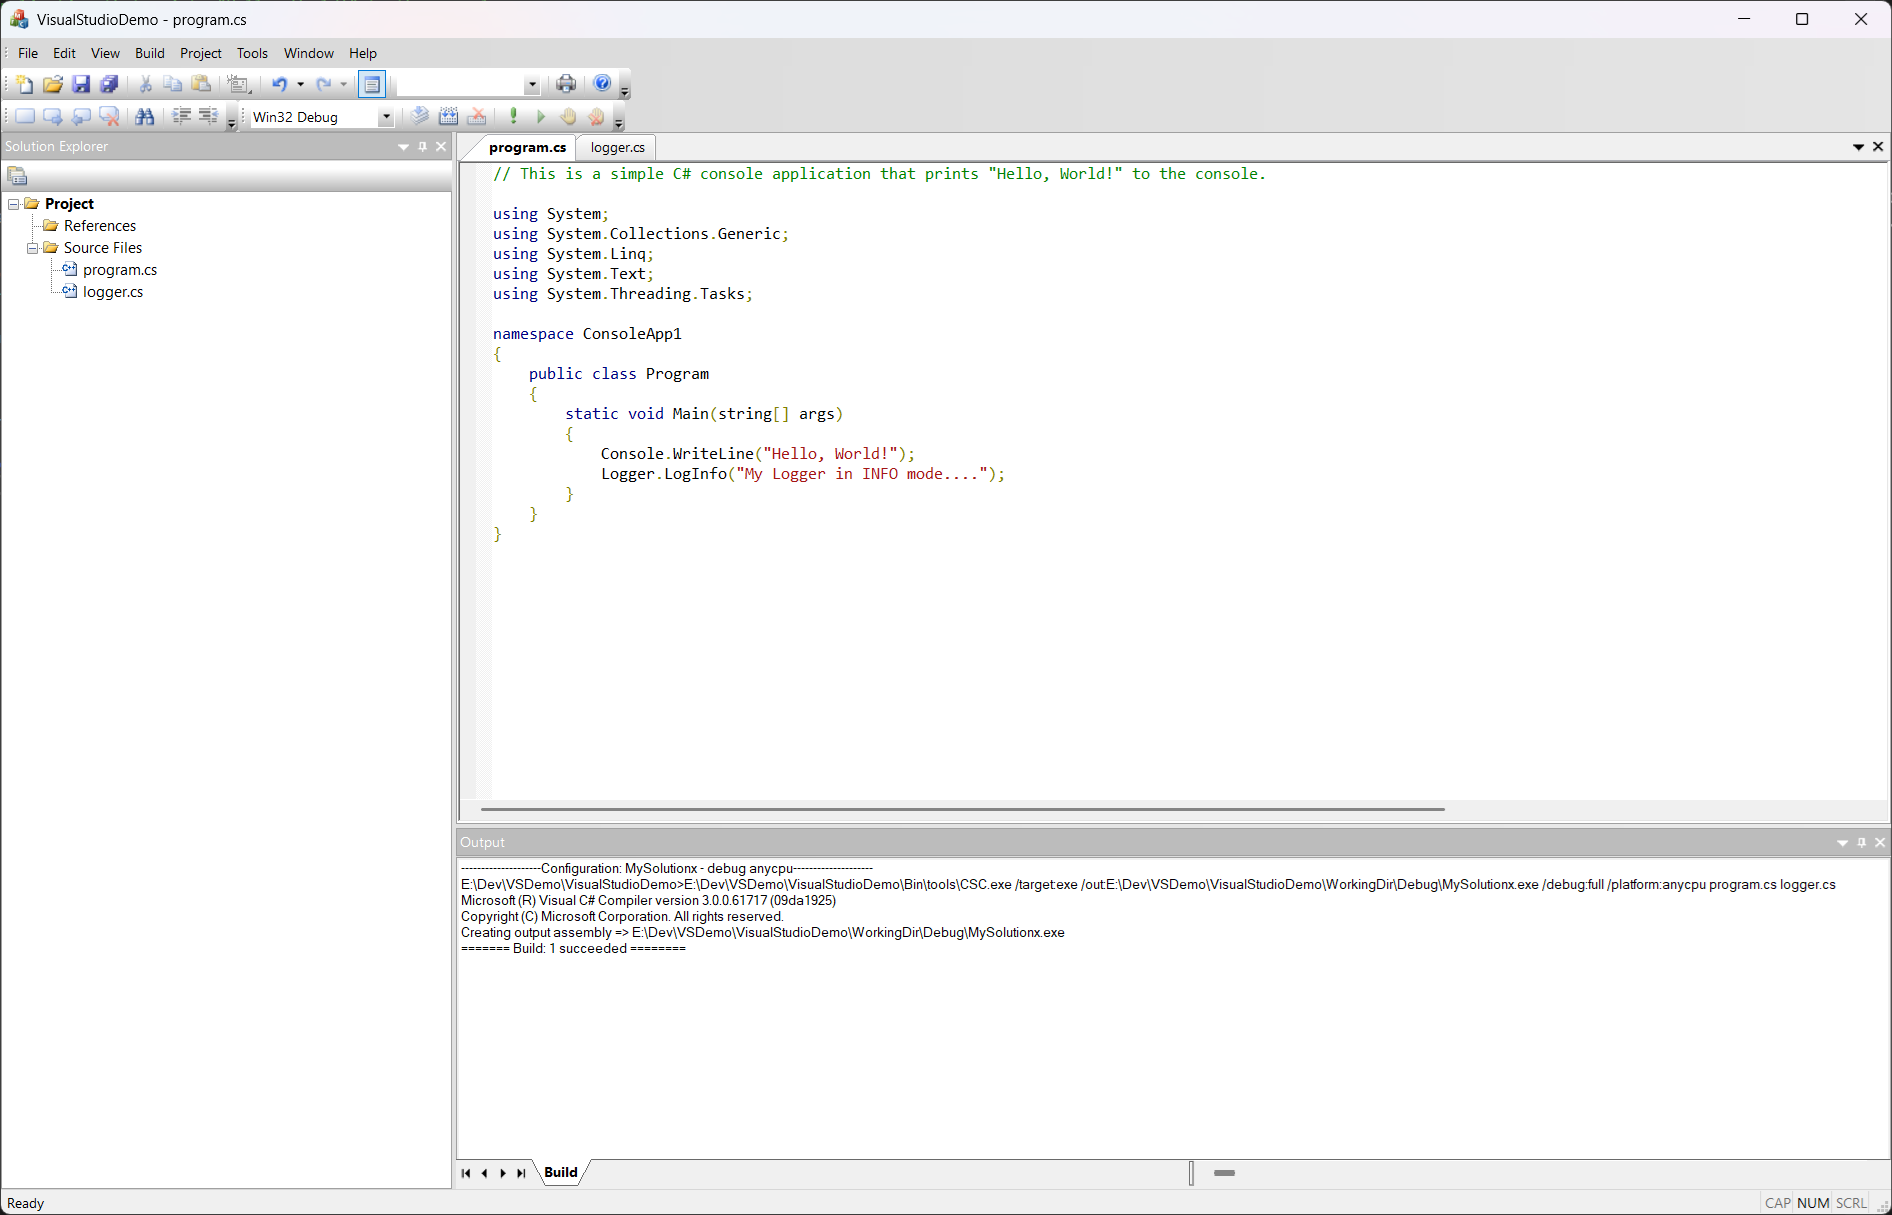The width and height of the screenshot is (1892, 1215).
Task: Click the green exclamation Execute icon
Action: click(513, 117)
